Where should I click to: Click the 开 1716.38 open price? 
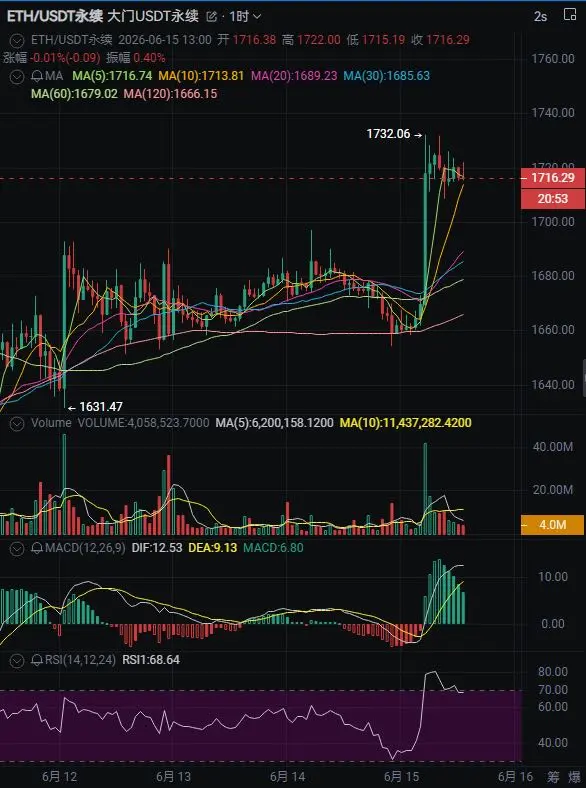247,40
